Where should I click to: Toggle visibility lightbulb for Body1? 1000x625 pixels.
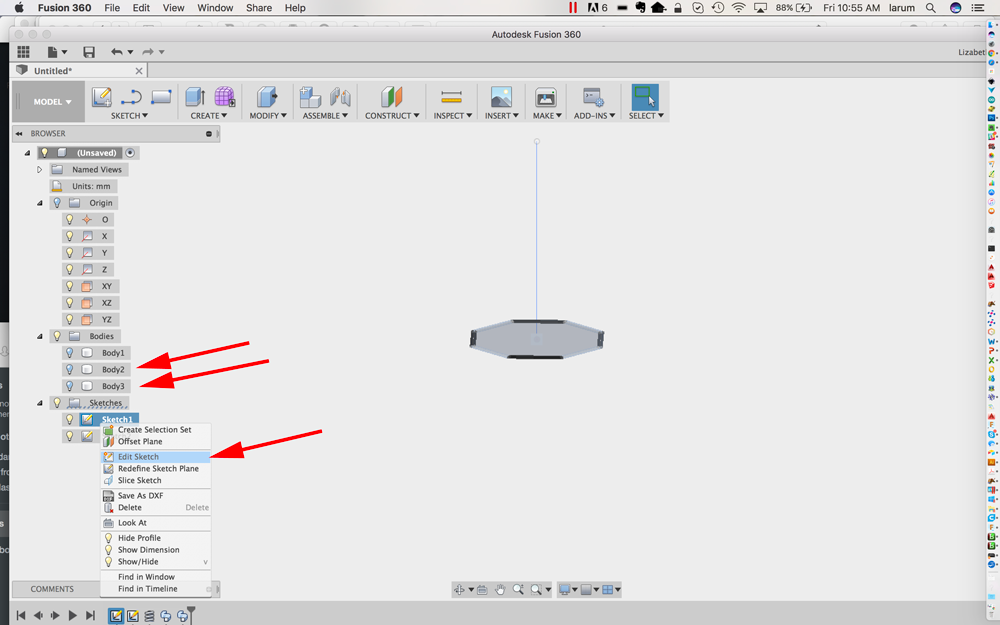click(x=70, y=353)
